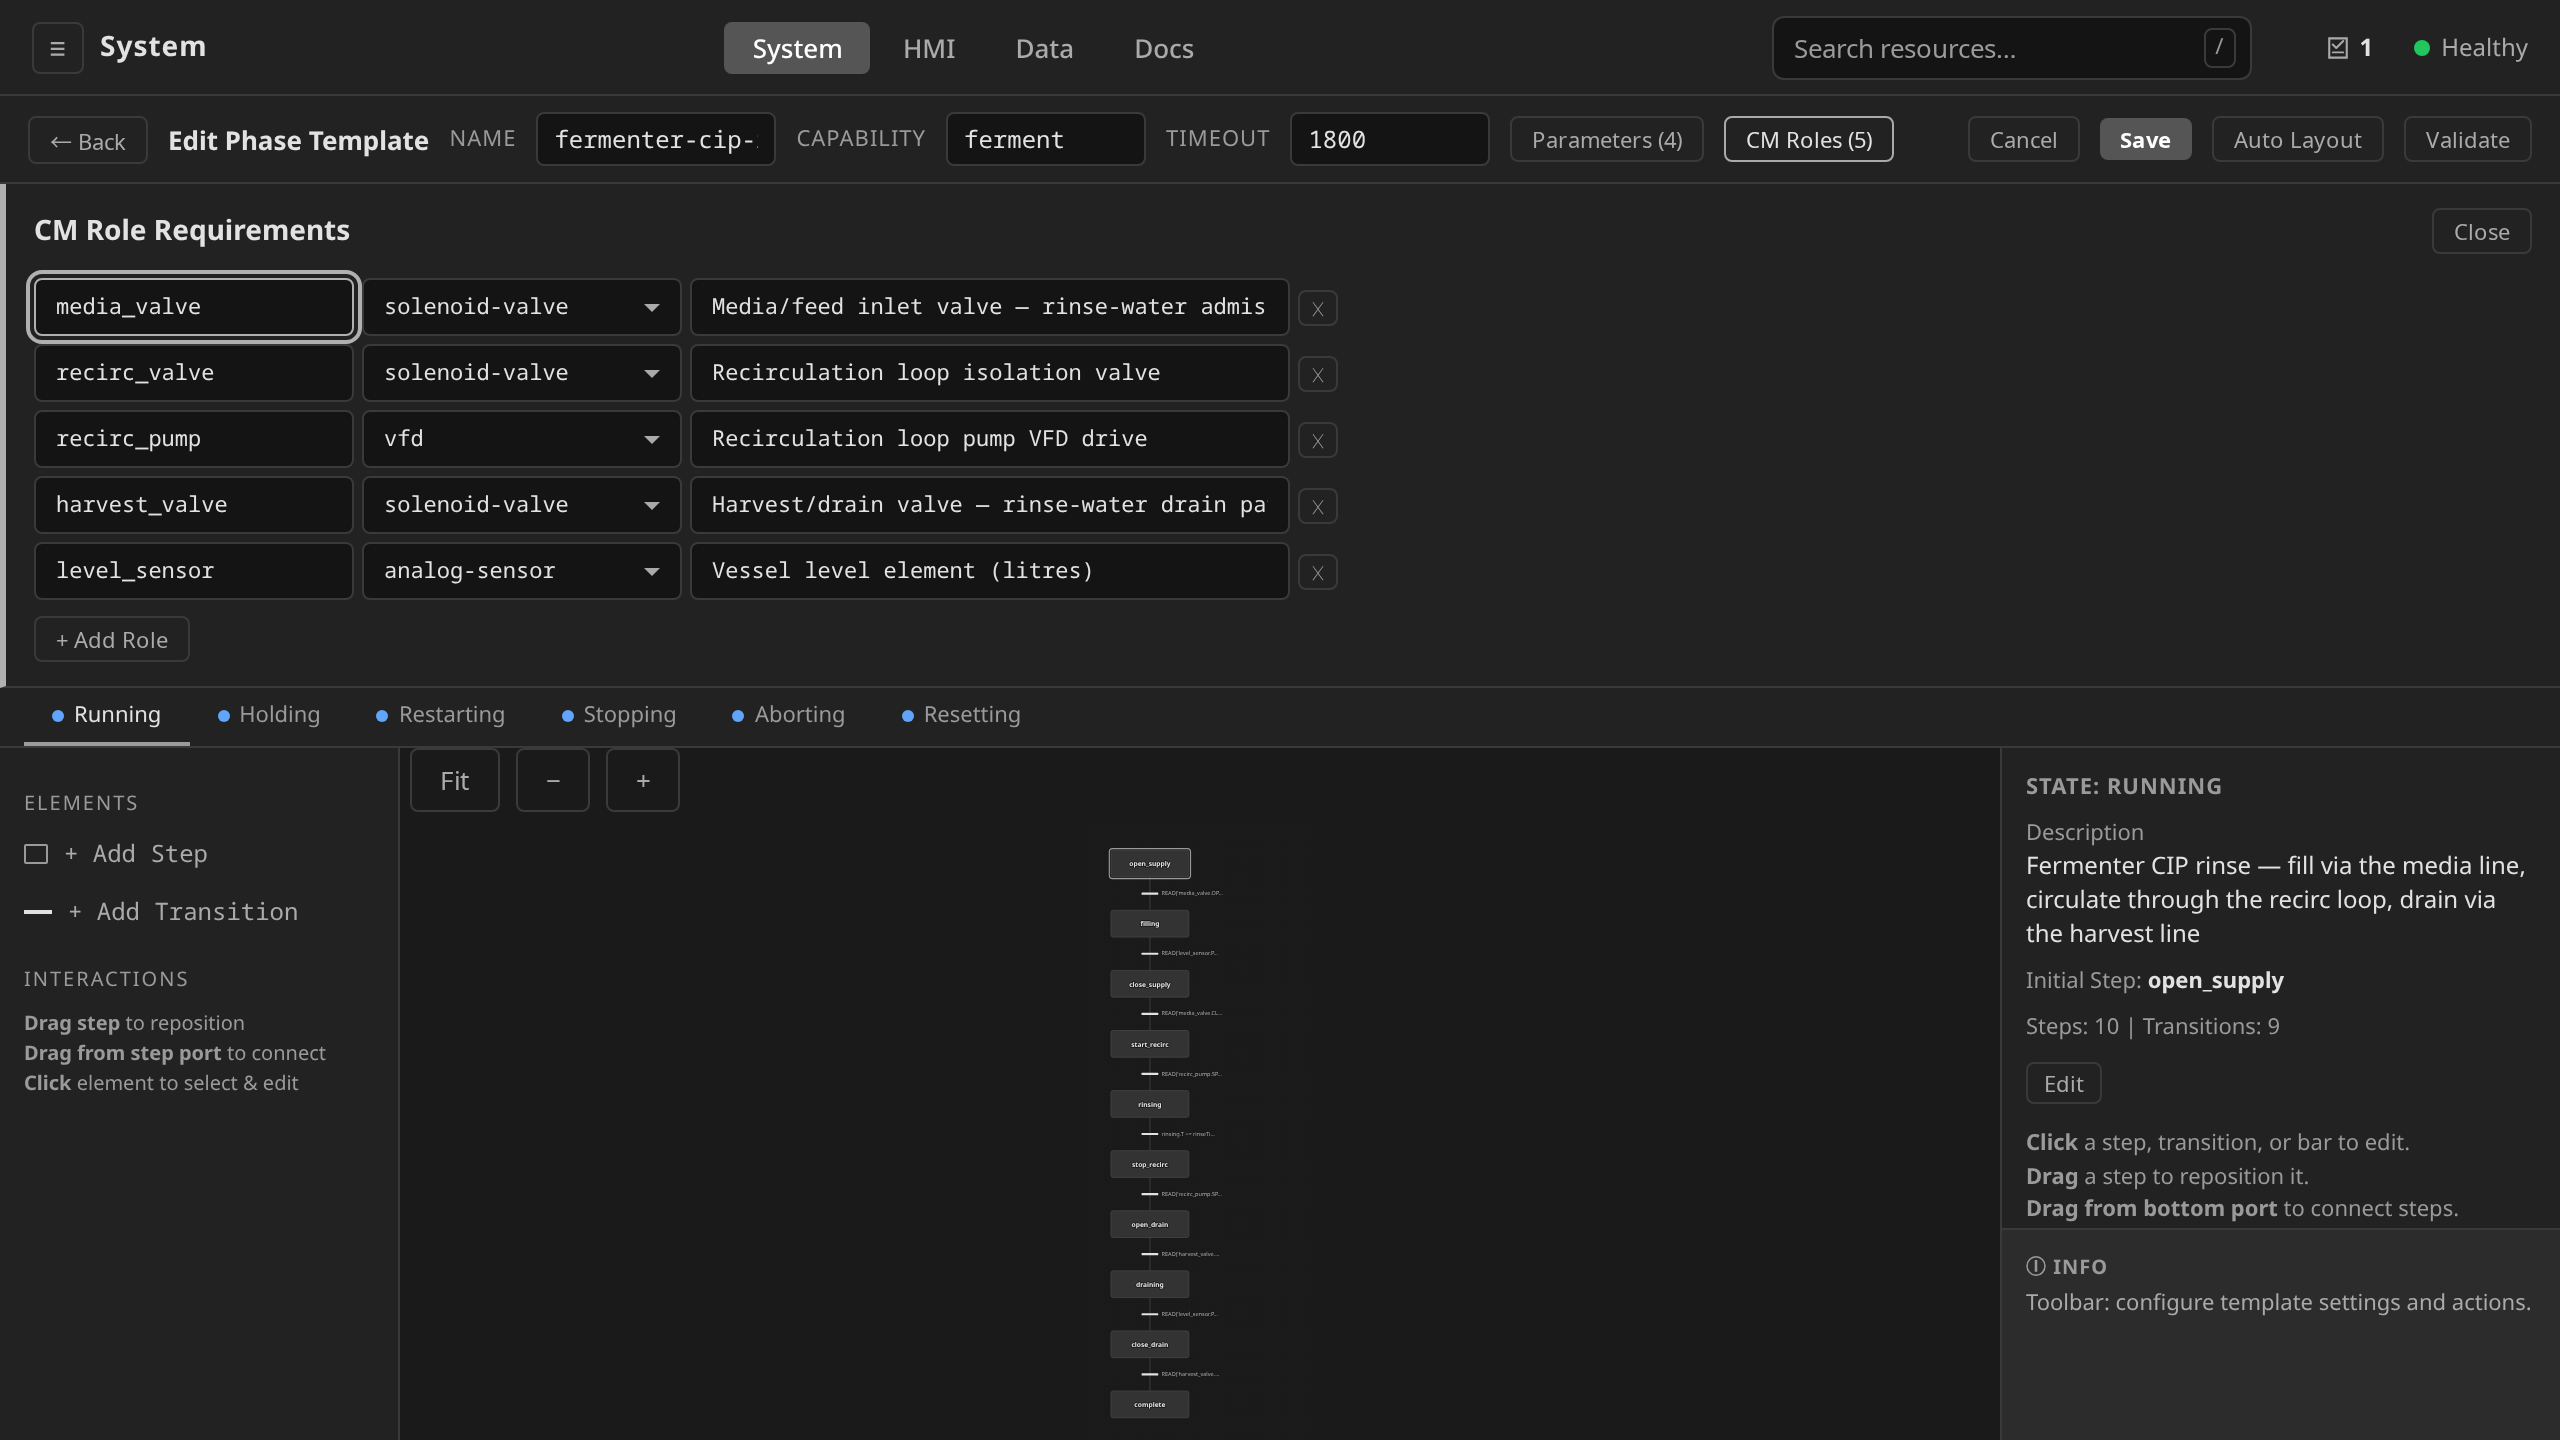Select the Stopping state tab
2560x1440 pixels.
[619, 715]
